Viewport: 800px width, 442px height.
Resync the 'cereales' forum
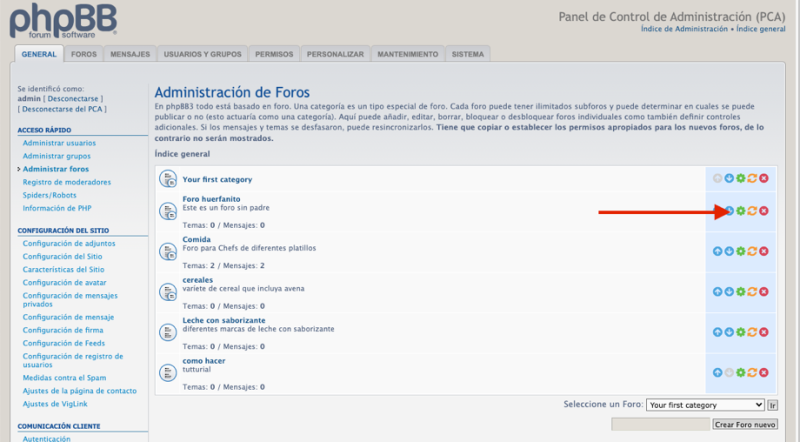click(x=752, y=291)
